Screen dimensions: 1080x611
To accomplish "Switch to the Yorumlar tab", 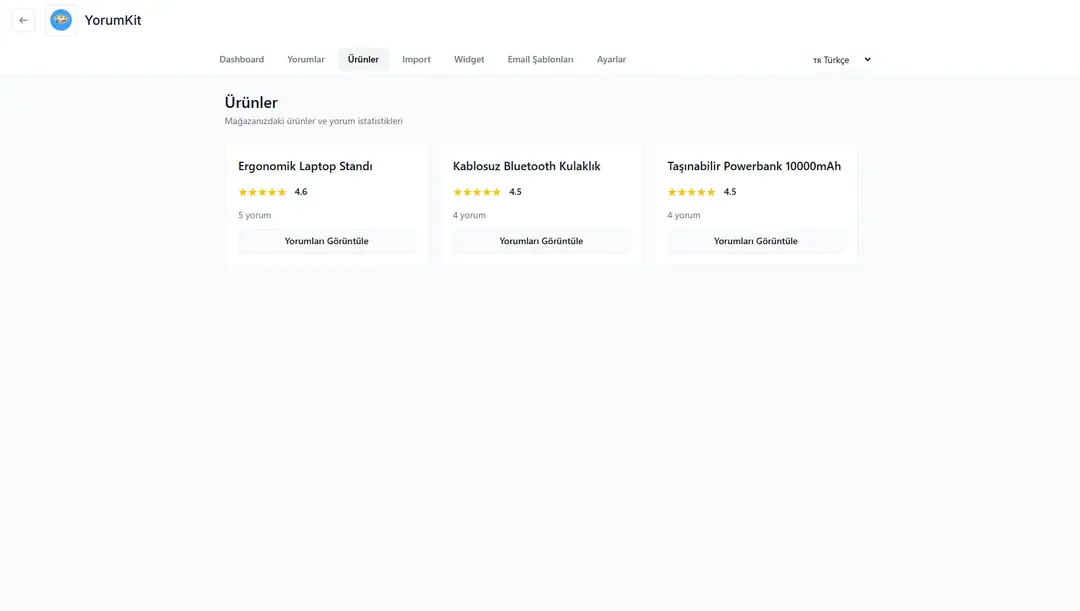I will click(306, 60).
